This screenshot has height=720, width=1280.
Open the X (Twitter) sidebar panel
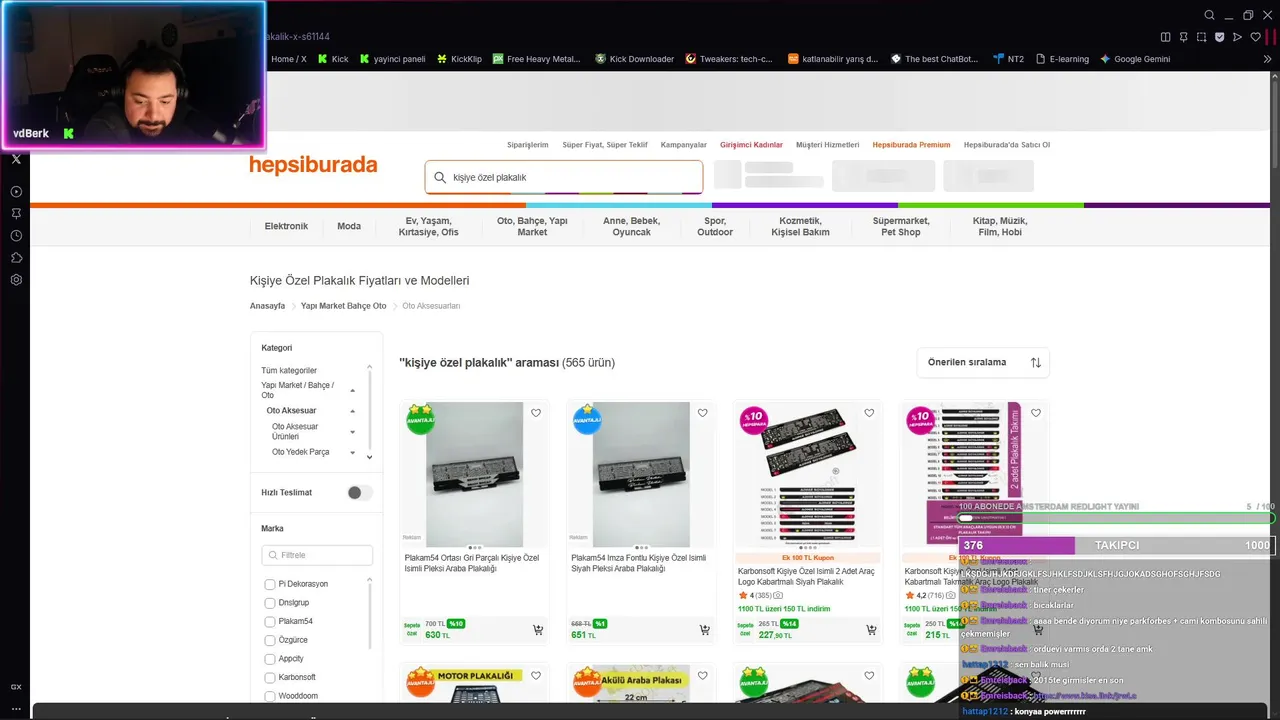(16, 159)
